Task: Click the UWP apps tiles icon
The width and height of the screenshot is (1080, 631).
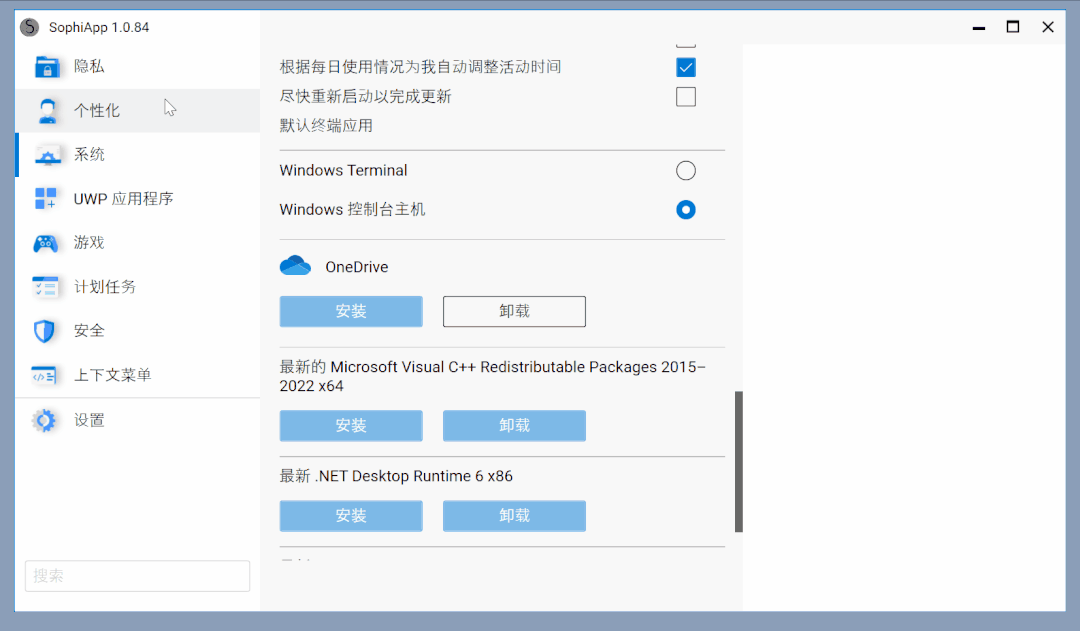Action: 45,198
